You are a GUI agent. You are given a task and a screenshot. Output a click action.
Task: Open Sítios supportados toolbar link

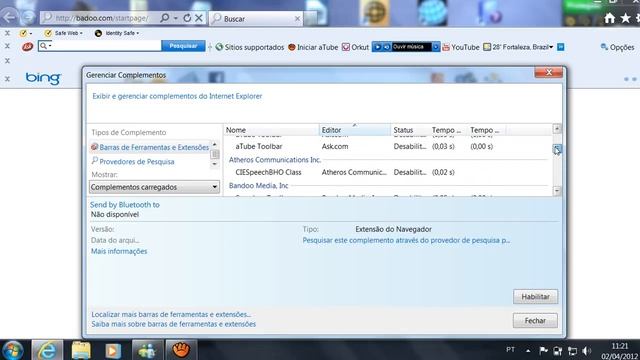[250, 47]
